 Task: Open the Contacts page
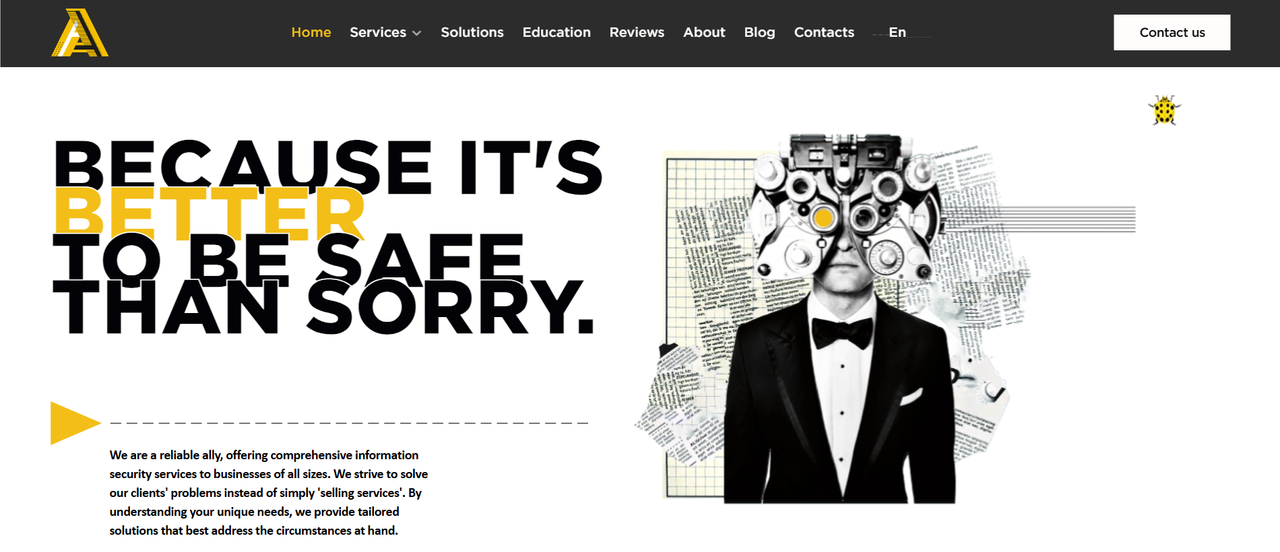tap(824, 32)
